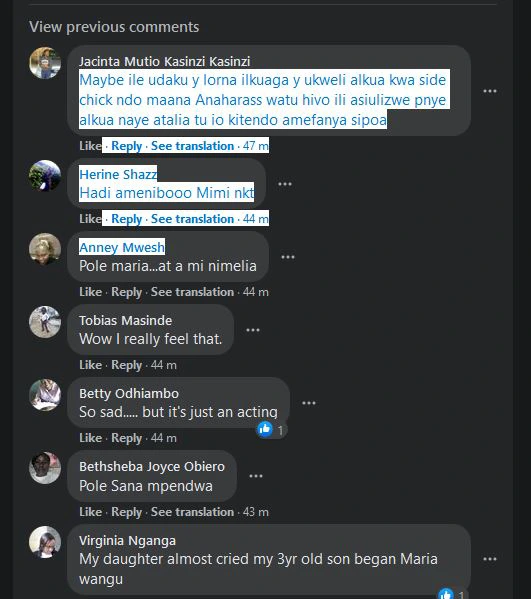Image resolution: width=531 pixels, height=599 pixels.
Task: Like Betty Odhiambo's comment
Action: (91, 438)
